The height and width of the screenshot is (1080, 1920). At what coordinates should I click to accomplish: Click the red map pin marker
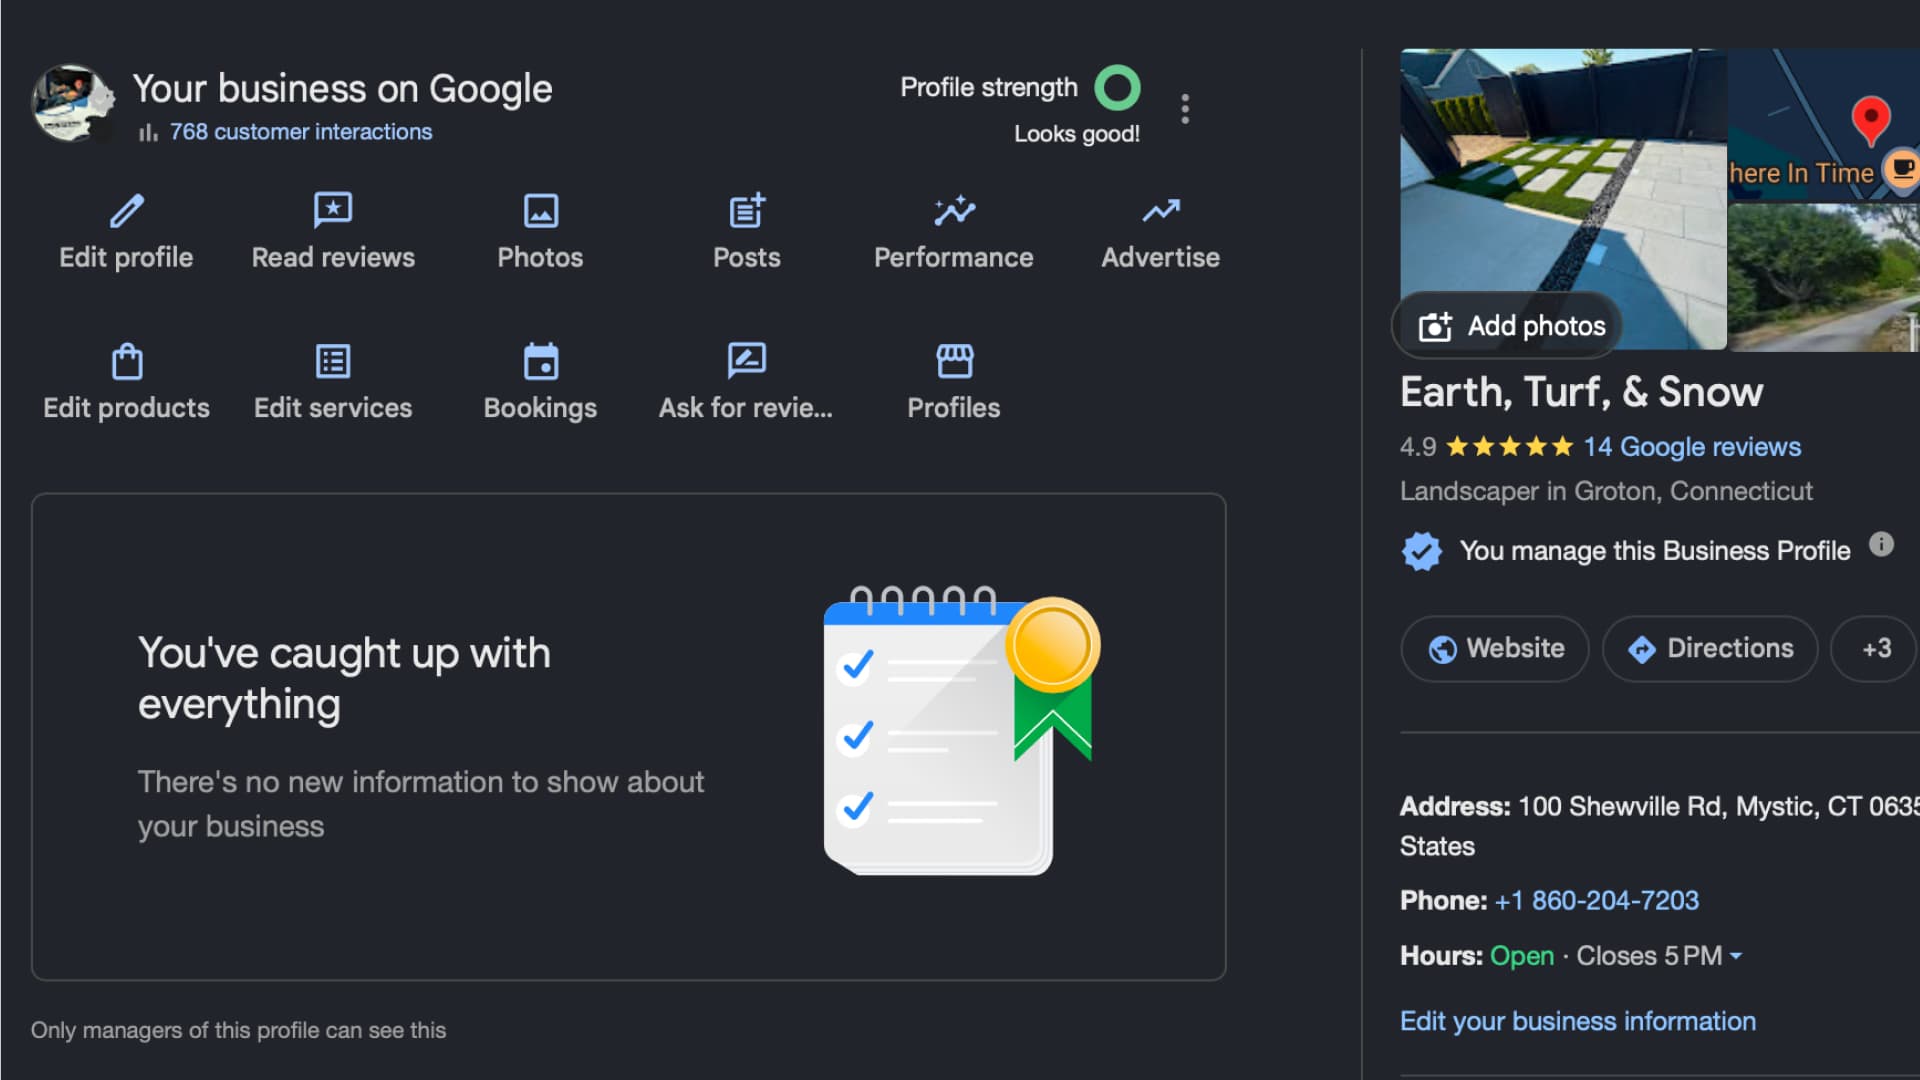[1871, 121]
